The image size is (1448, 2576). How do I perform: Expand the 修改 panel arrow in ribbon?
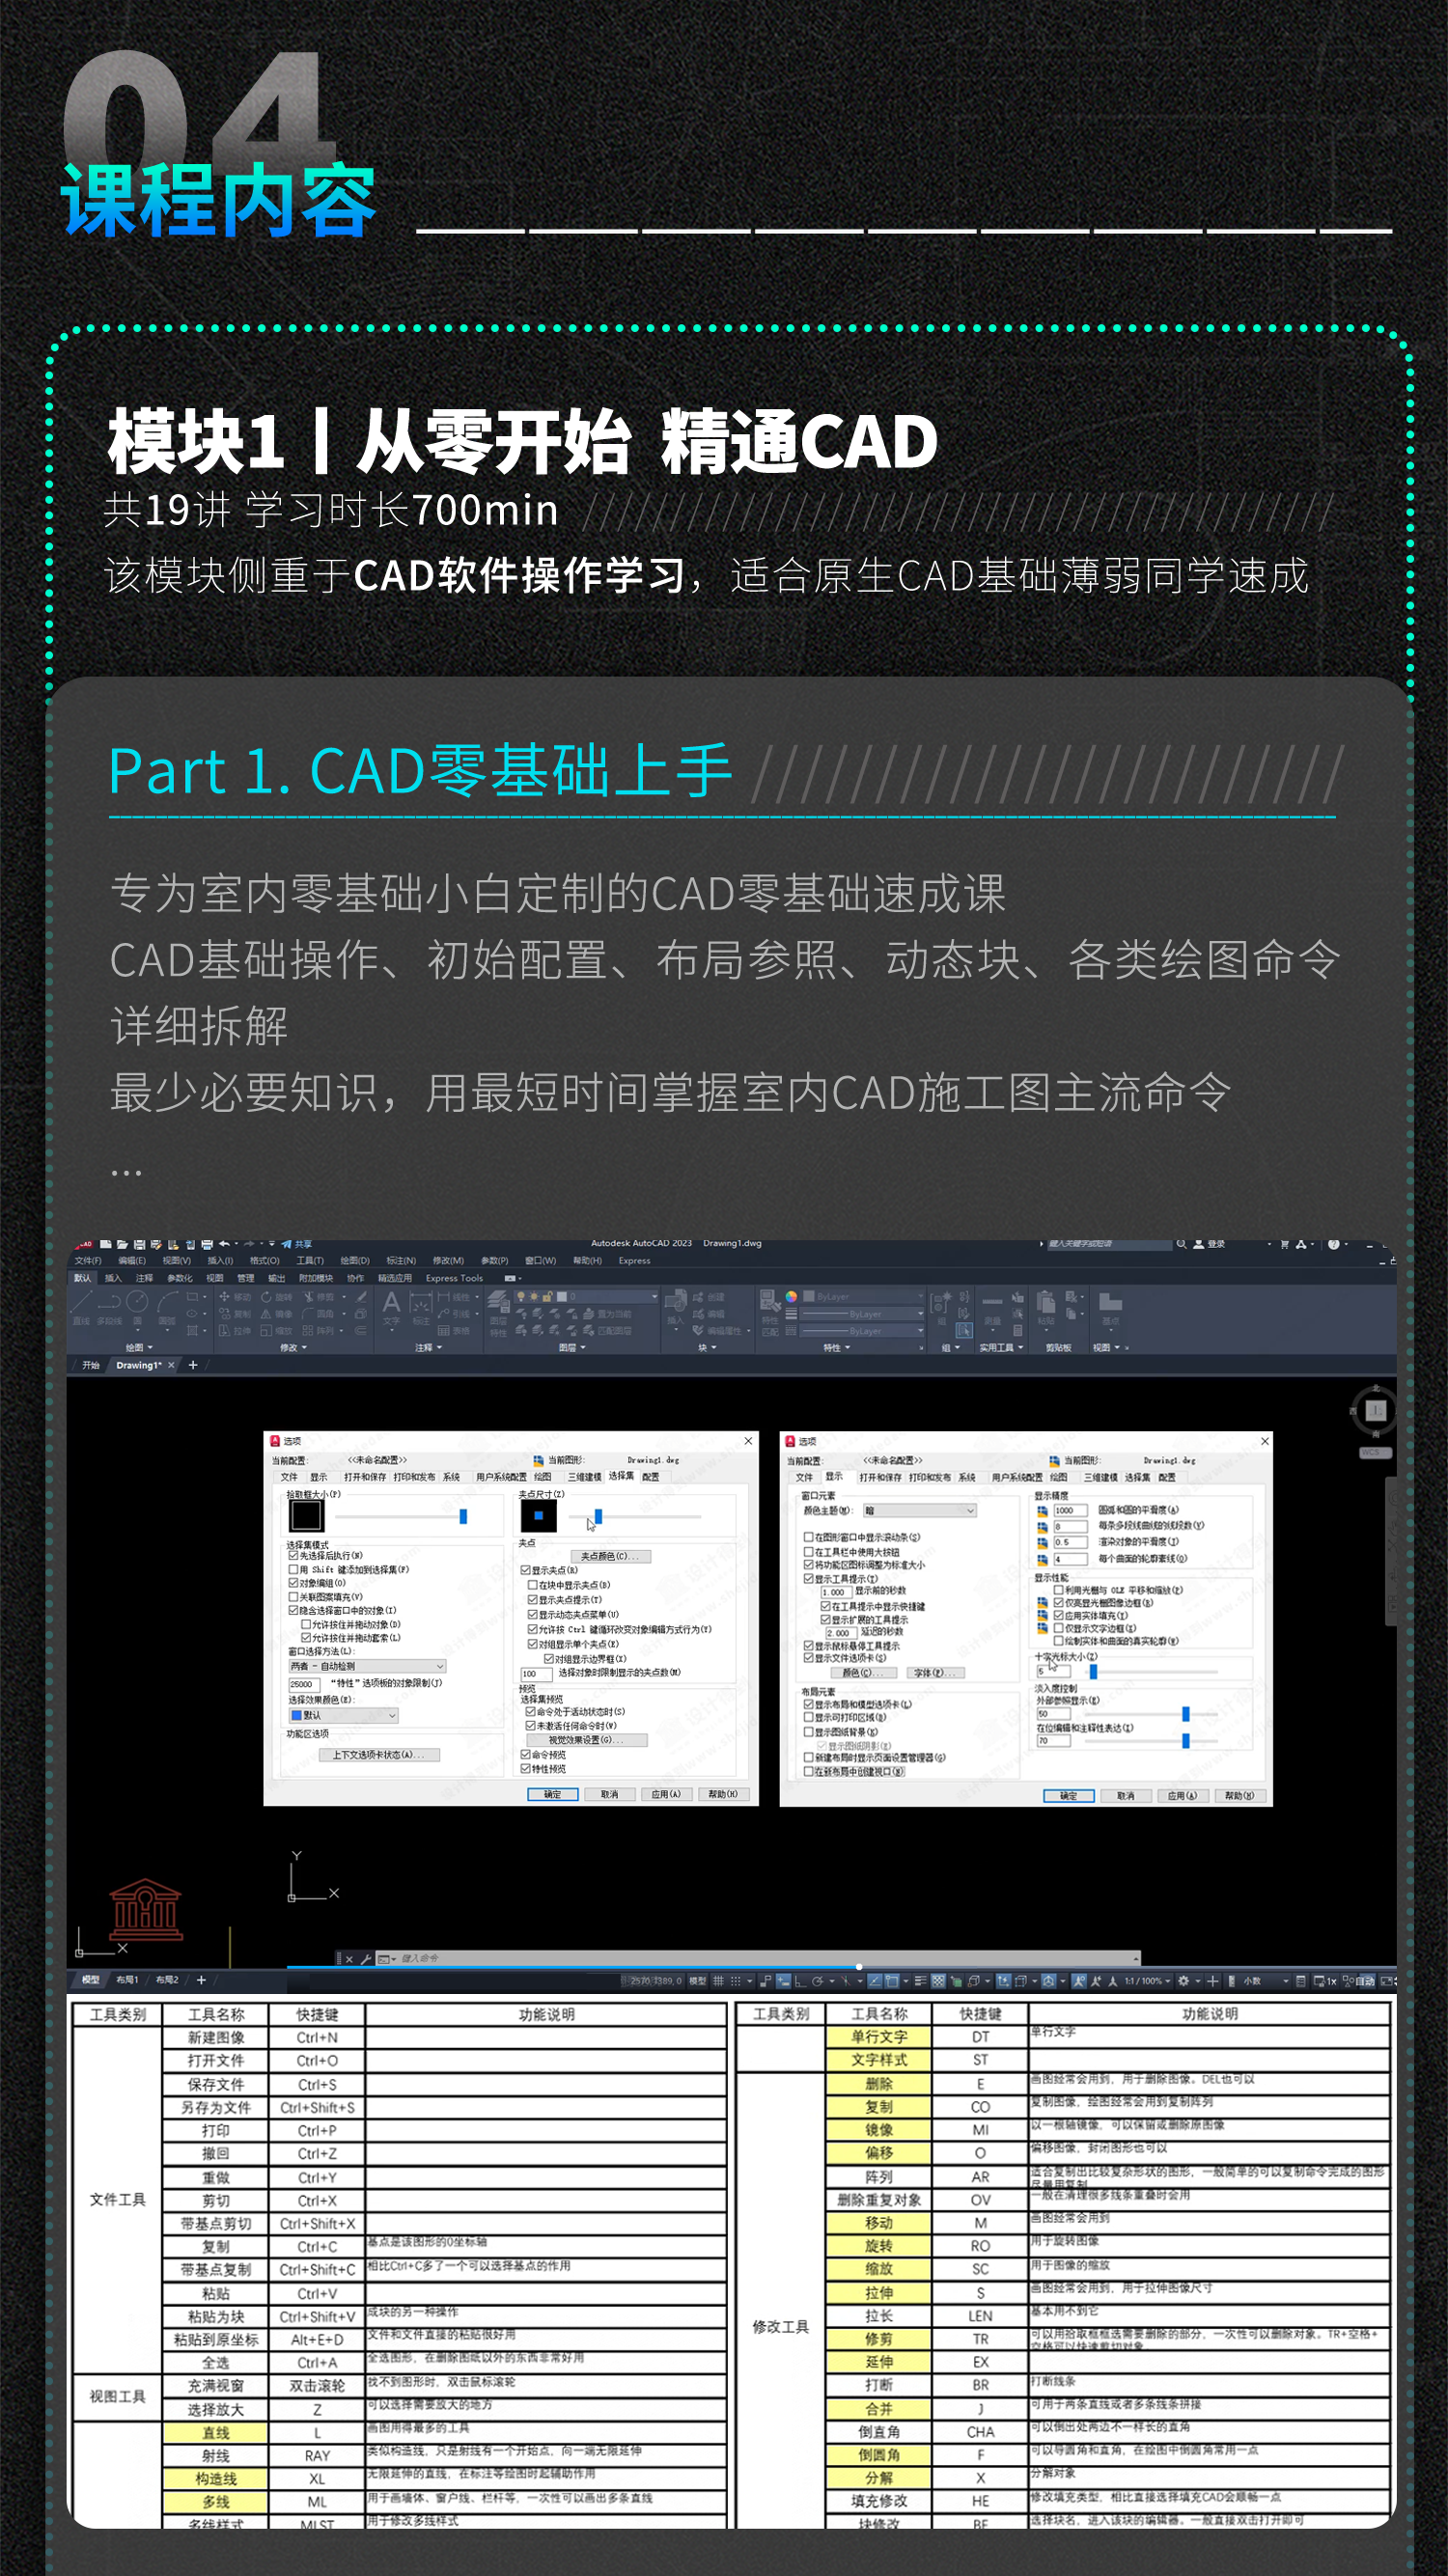coord(305,1348)
